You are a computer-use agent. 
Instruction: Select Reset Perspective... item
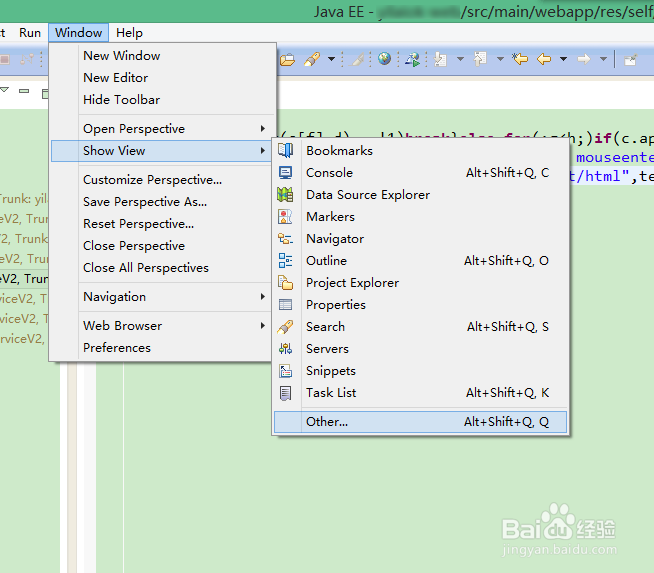click(163, 224)
